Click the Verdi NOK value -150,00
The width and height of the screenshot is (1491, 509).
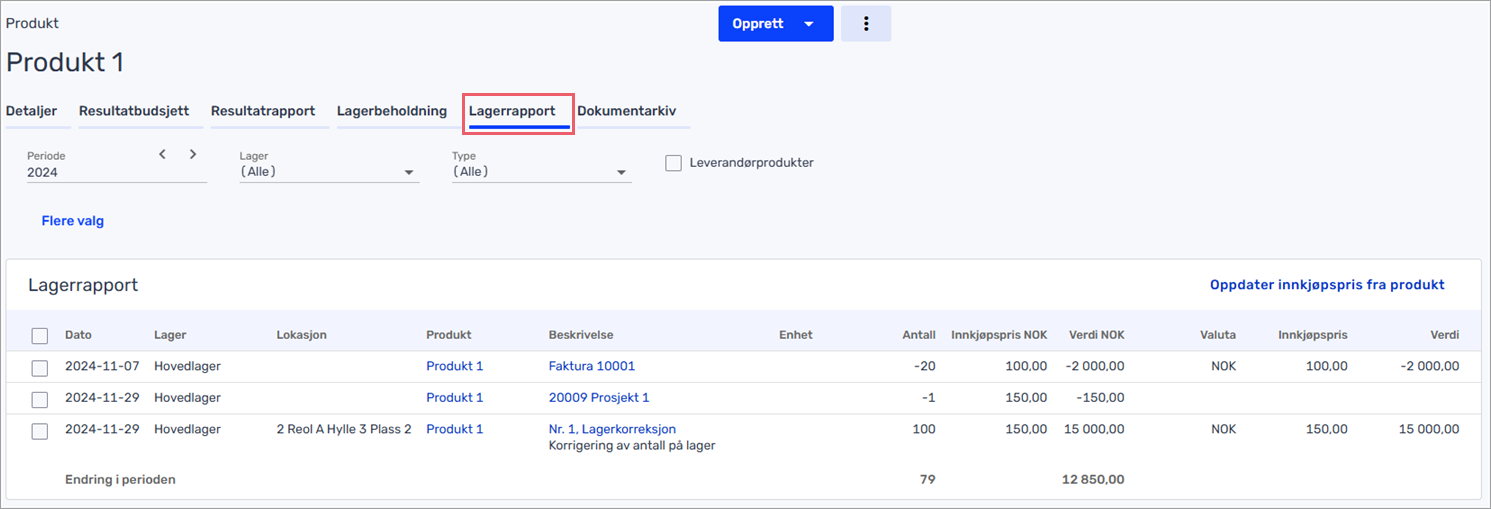tap(1100, 398)
